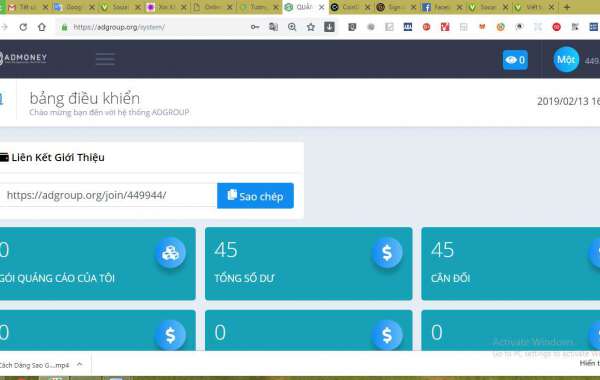Open a new browser tab
This screenshot has width=600, height=380.
point(567,7)
